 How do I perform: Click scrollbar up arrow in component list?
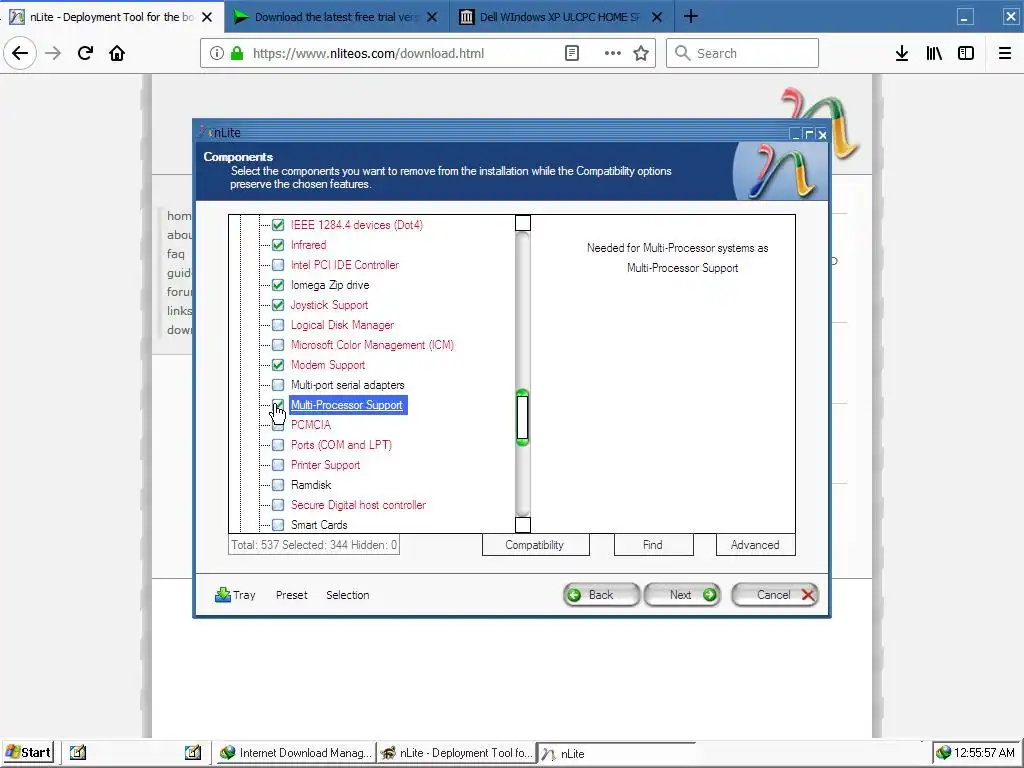[x=522, y=223]
